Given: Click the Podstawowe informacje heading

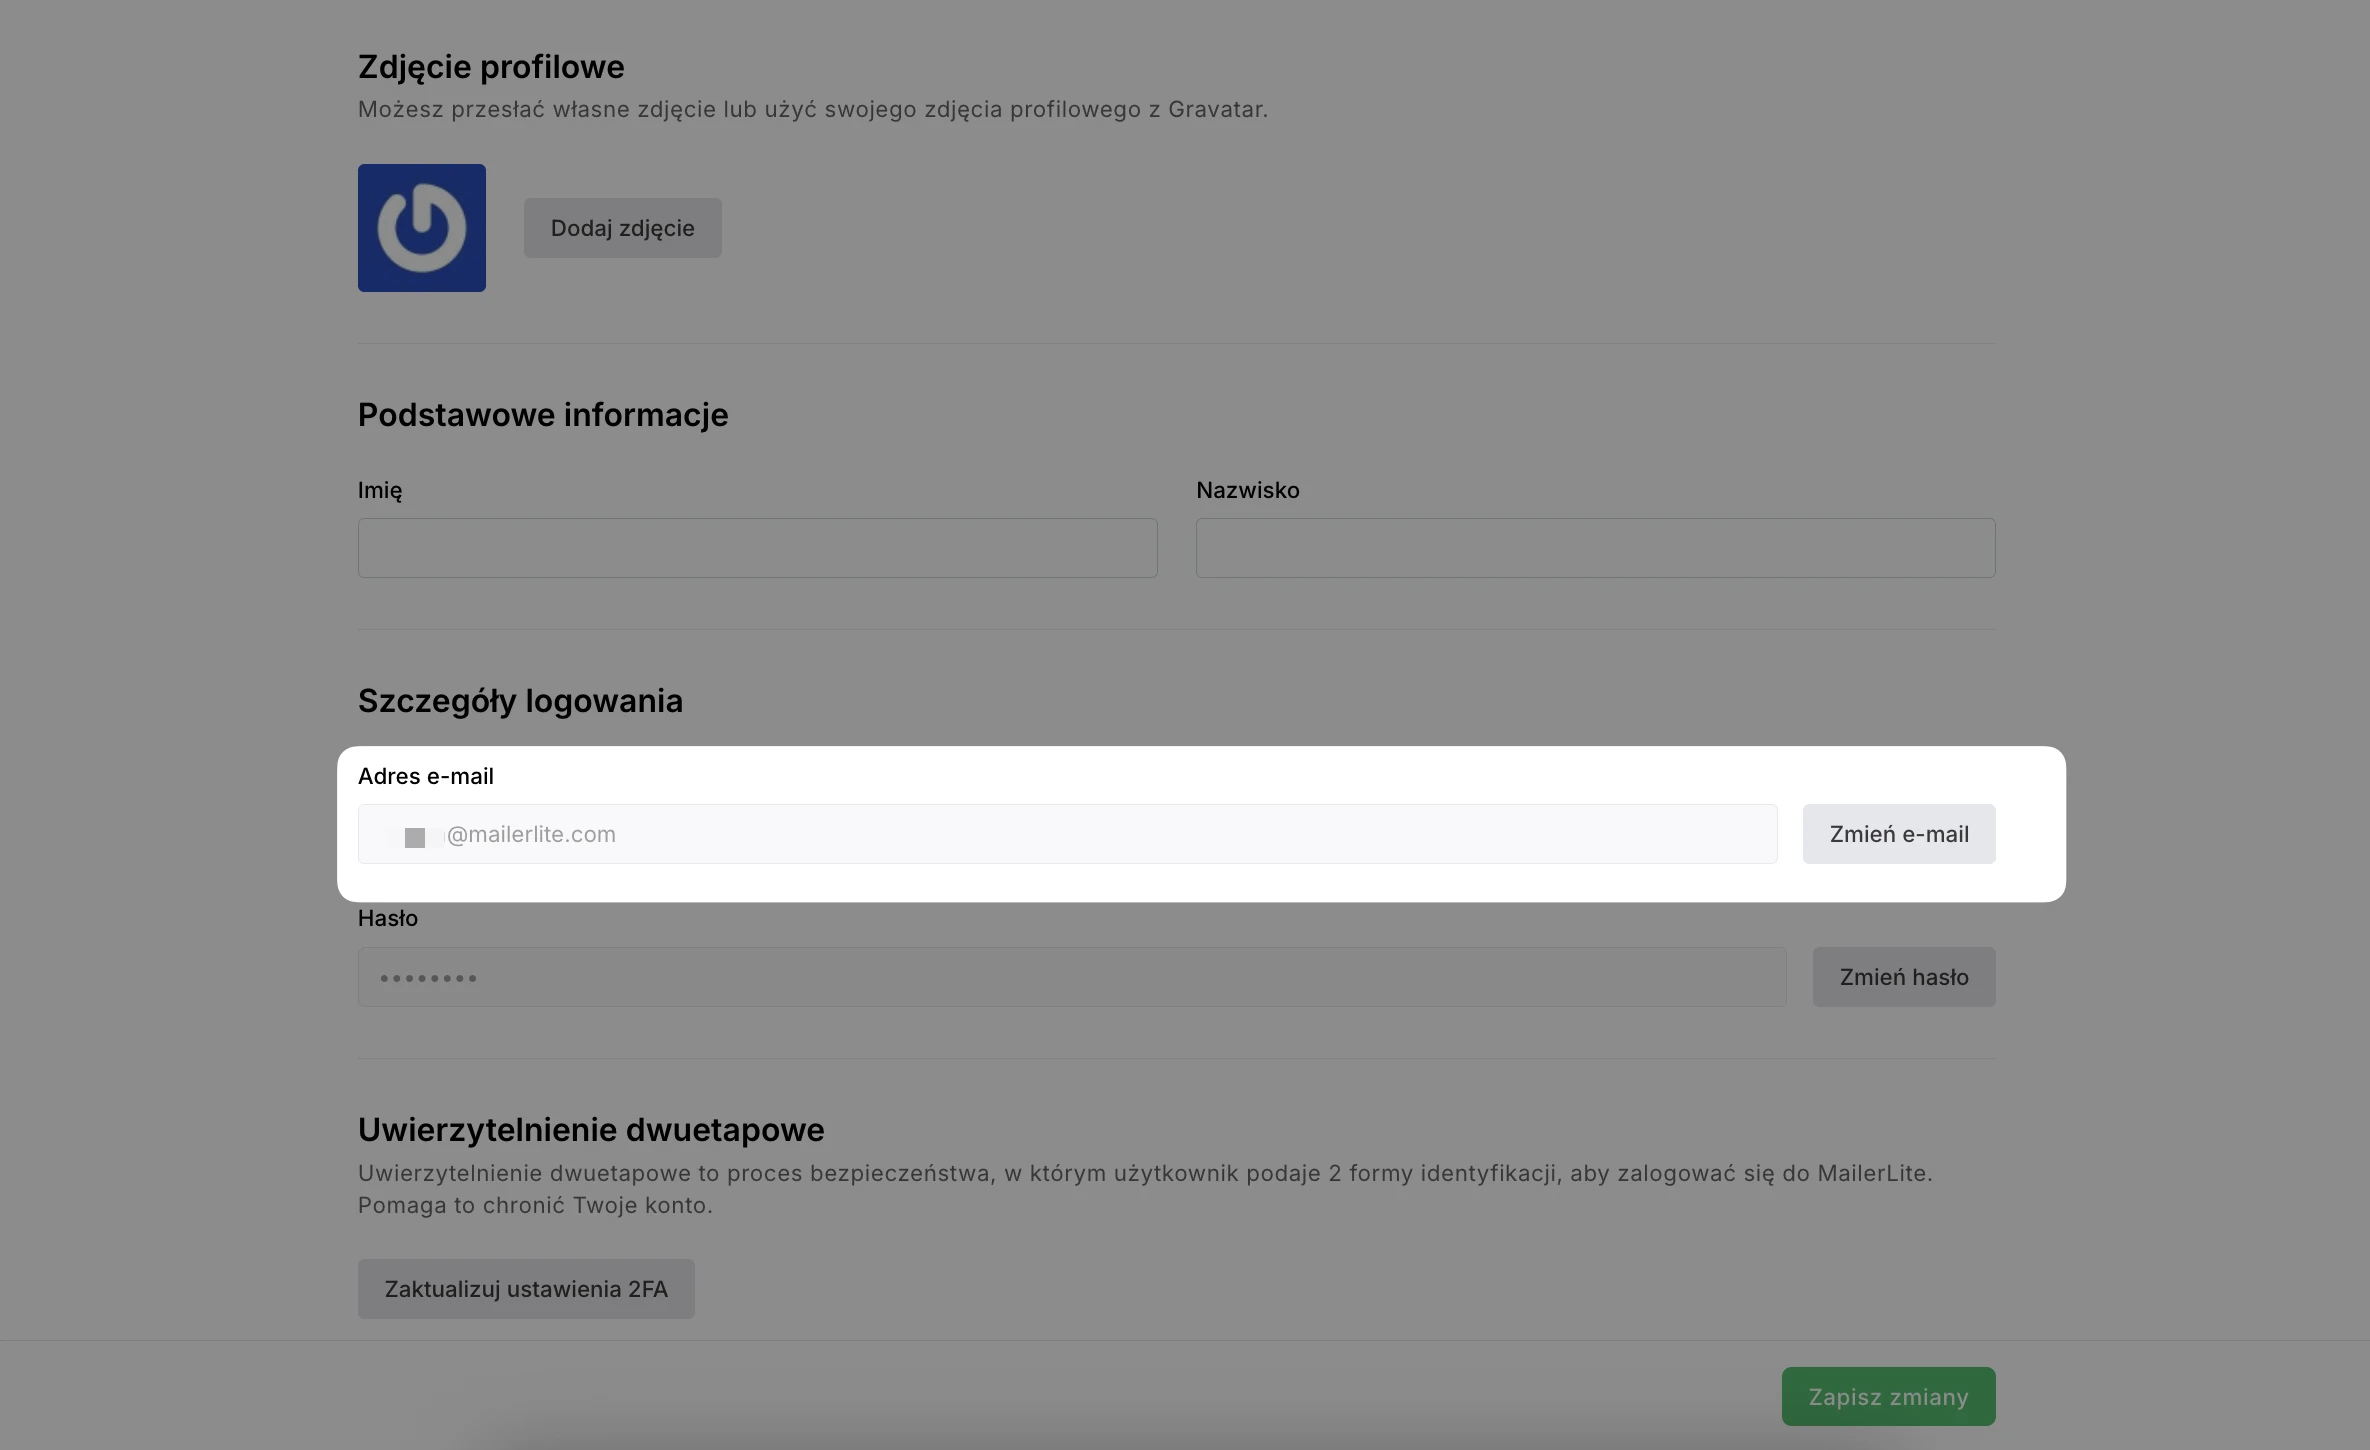Looking at the screenshot, I should point(543,415).
